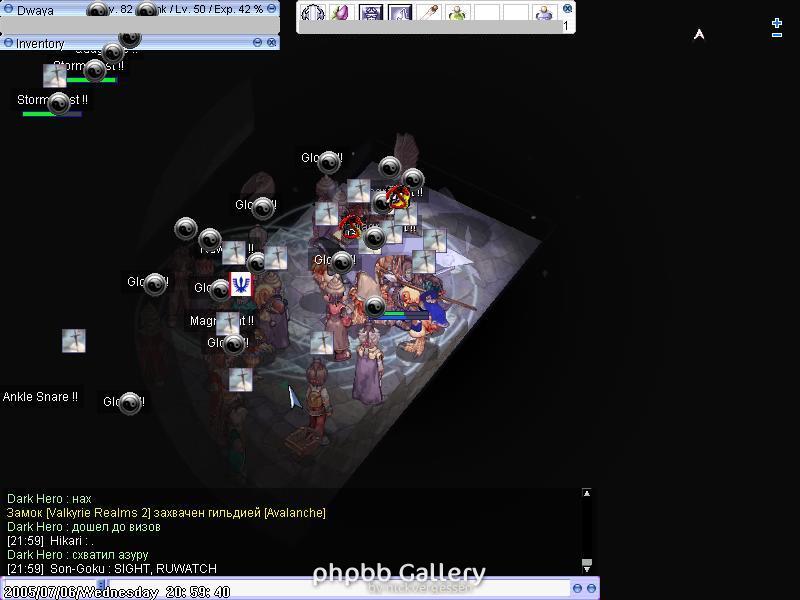Toggle the rightmost chat bar button
This screenshot has height=600, width=800.
point(591,588)
